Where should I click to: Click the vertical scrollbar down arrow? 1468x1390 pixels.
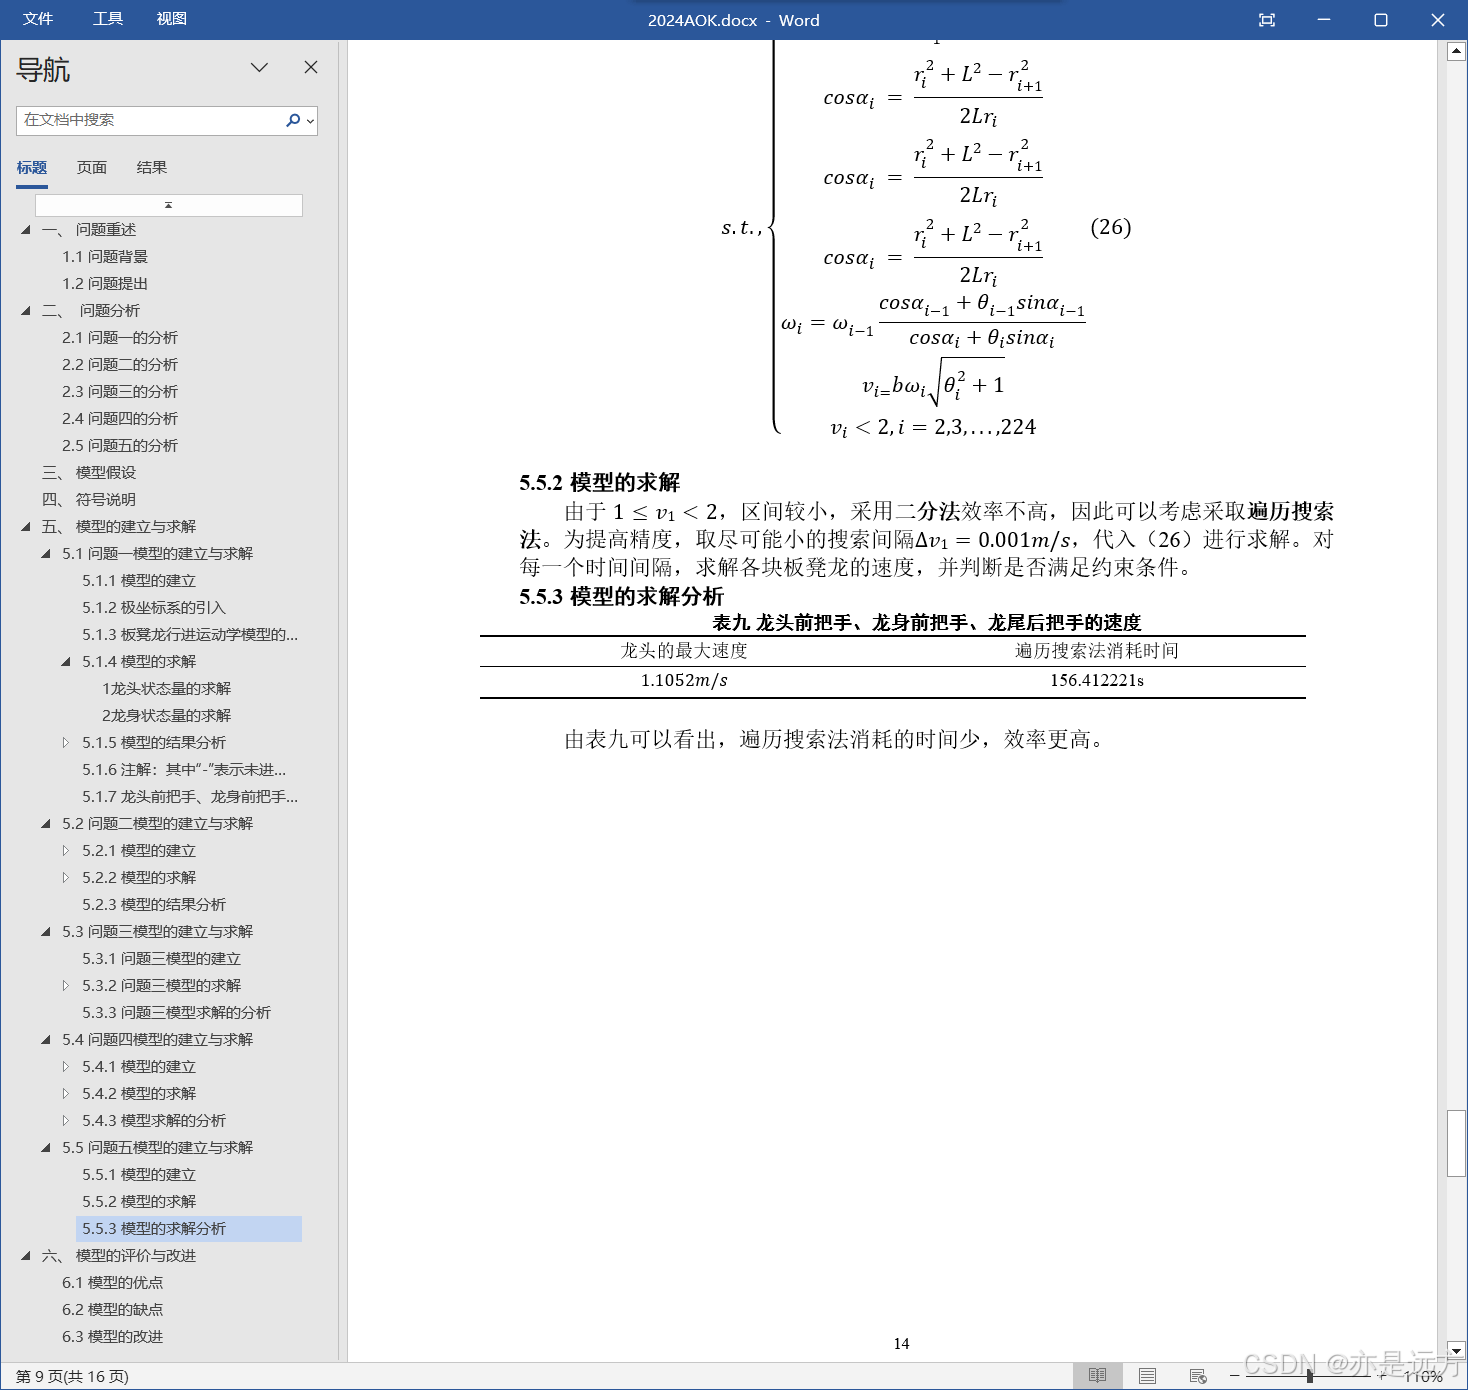click(1456, 1349)
